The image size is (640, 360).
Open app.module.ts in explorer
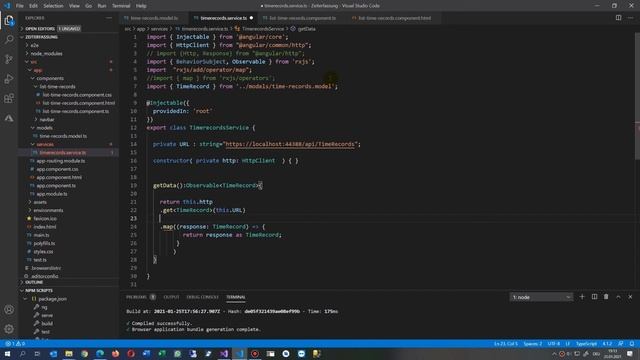click(52, 194)
